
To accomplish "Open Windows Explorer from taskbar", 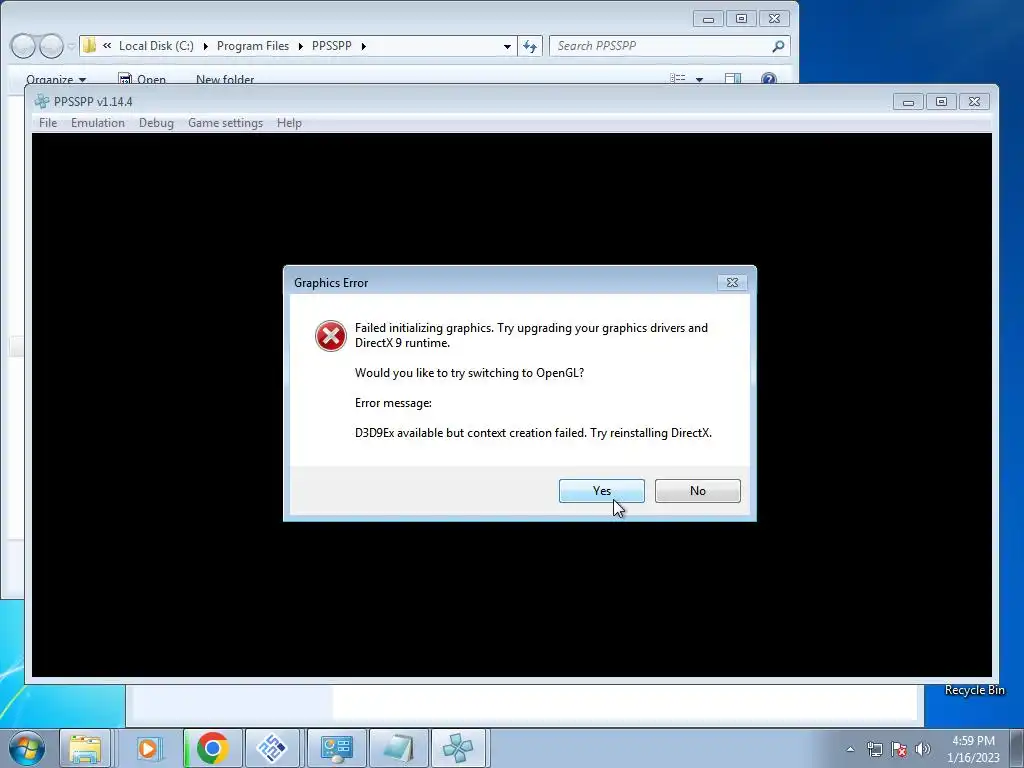I will [86, 748].
